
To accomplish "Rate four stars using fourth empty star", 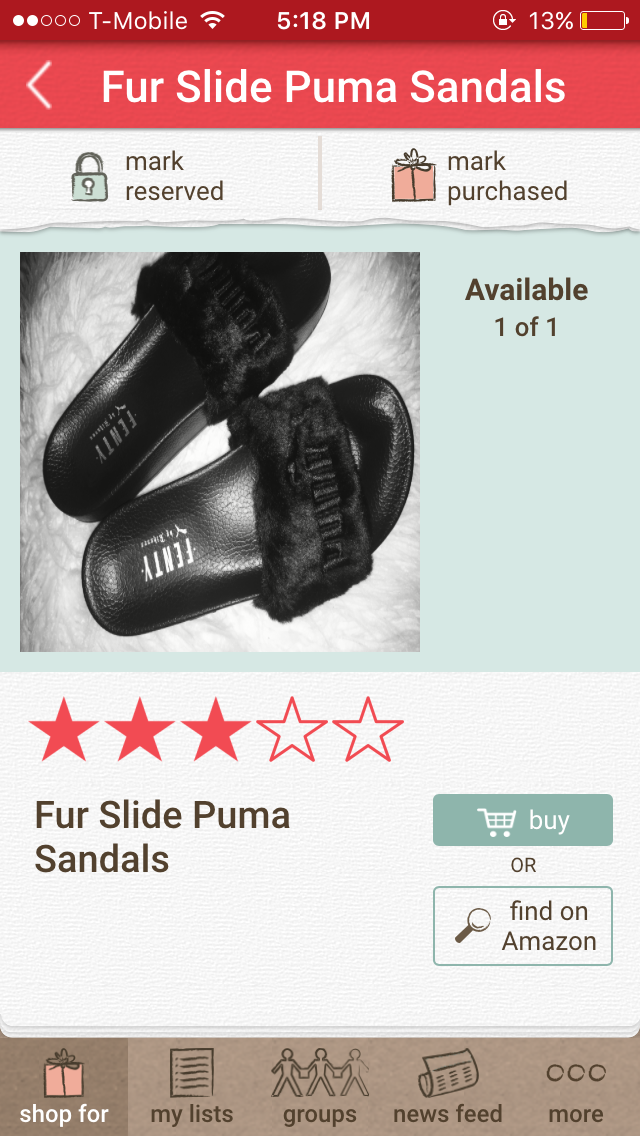I will click(x=292, y=729).
